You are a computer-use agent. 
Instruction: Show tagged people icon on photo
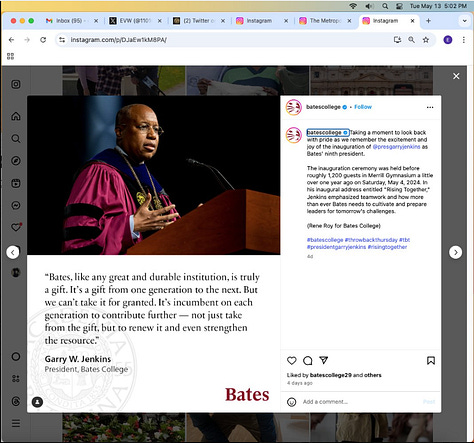click(x=37, y=402)
